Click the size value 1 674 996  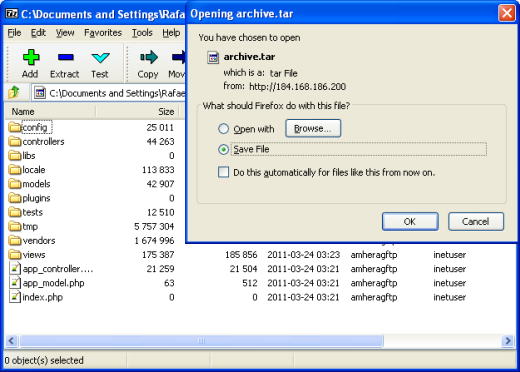[154, 240]
